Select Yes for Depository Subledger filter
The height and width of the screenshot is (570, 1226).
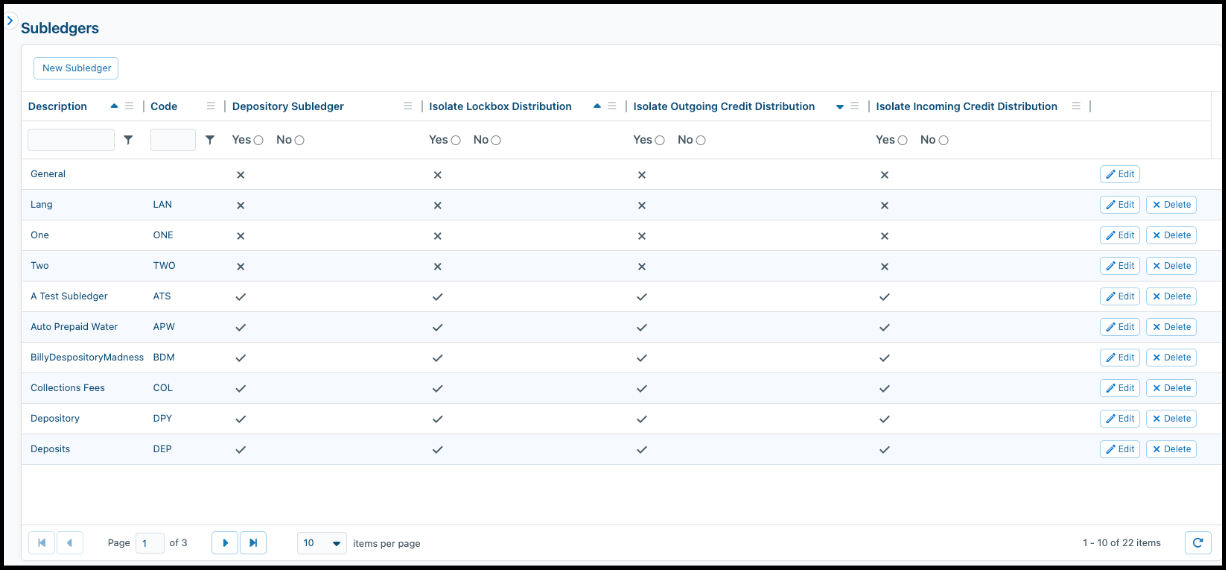click(x=259, y=140)
